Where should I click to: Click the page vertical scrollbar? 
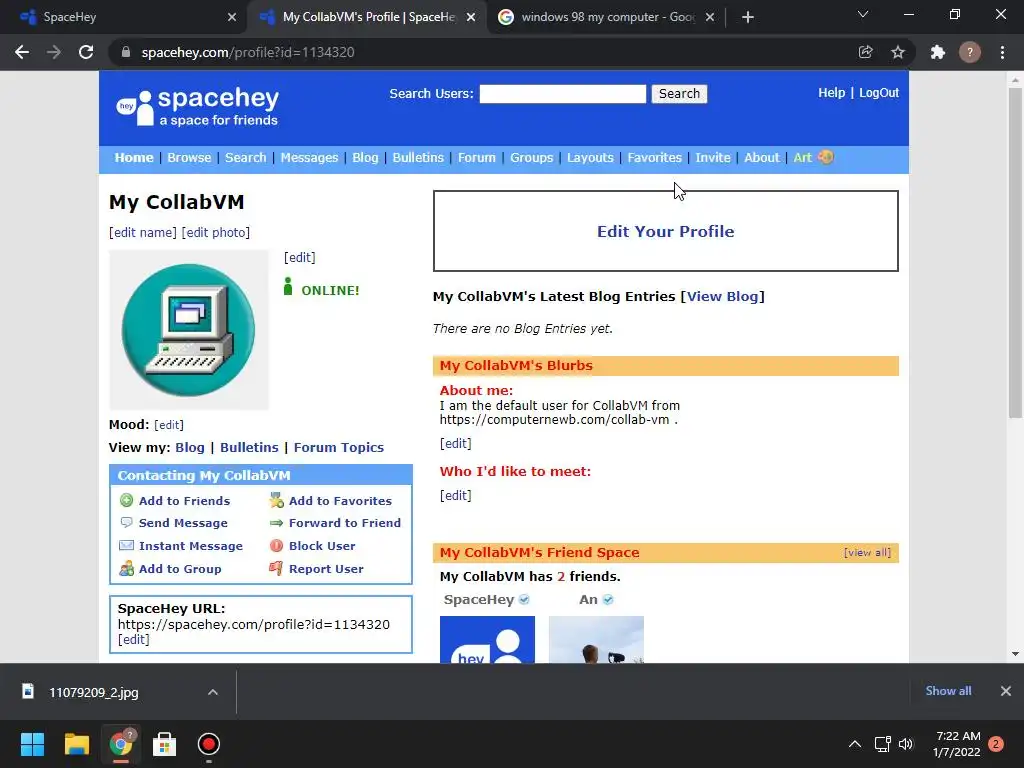coord(1015,252)
